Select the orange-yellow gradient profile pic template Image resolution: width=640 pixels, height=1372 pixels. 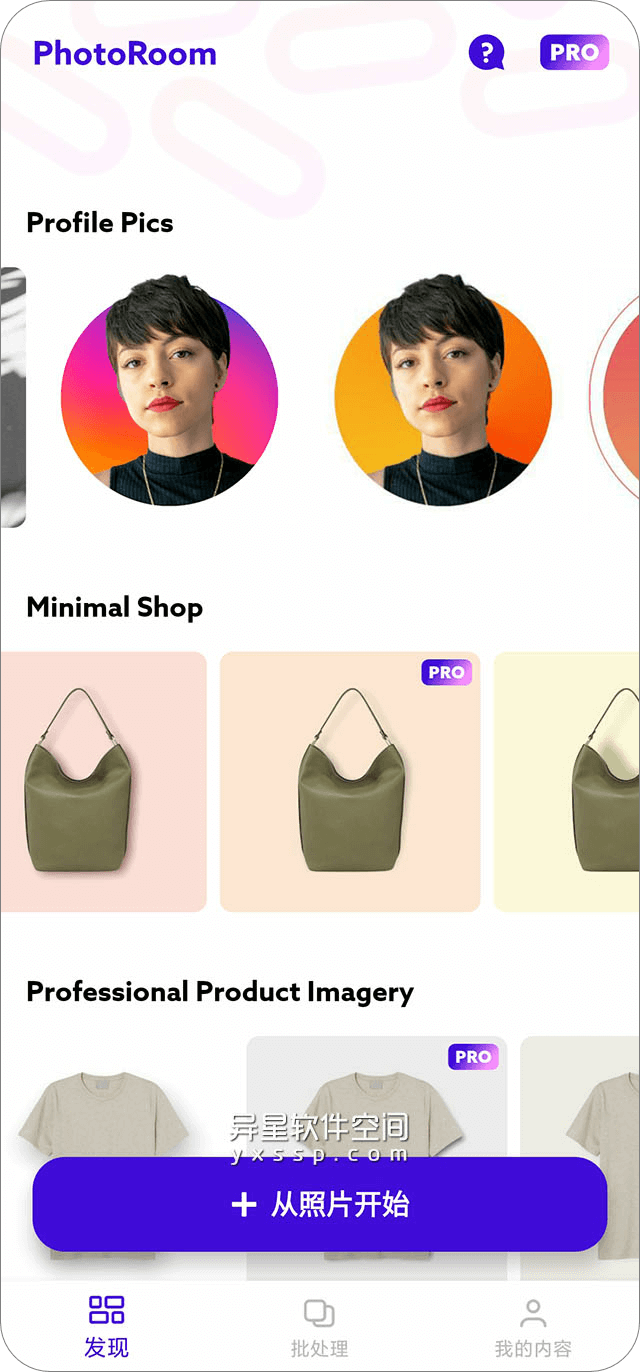pyautogui.click(x=443, y=391)
